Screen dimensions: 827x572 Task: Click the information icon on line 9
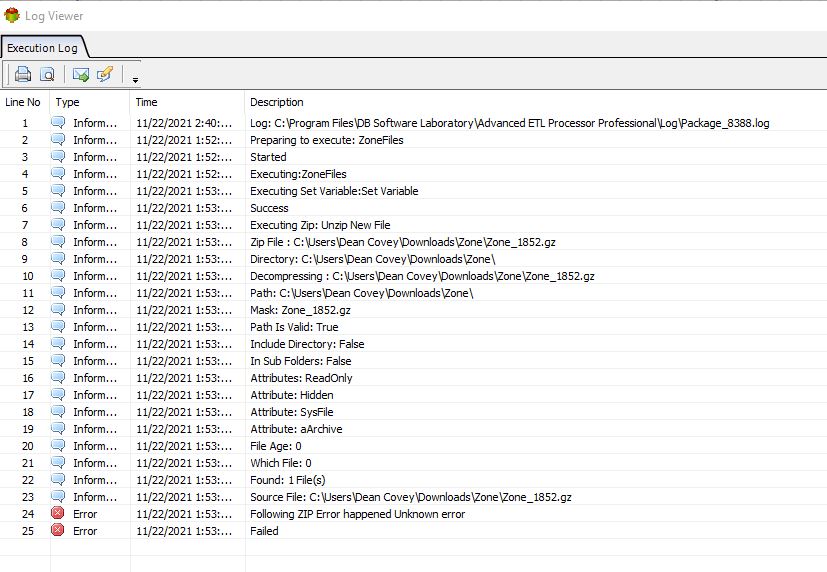[58, 258]
